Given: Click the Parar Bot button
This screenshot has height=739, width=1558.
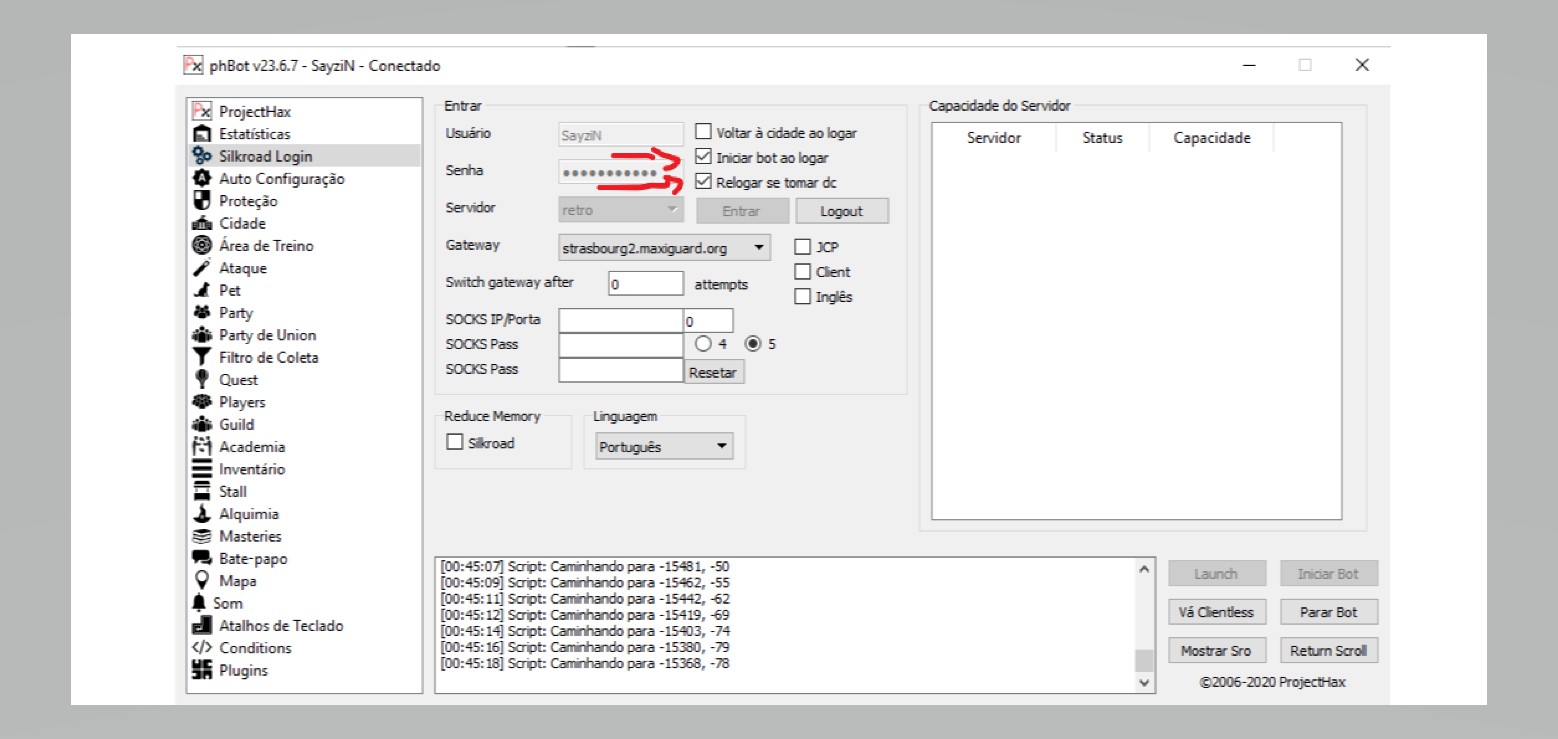Looking at the screenshot, I should click(1328, 612).
